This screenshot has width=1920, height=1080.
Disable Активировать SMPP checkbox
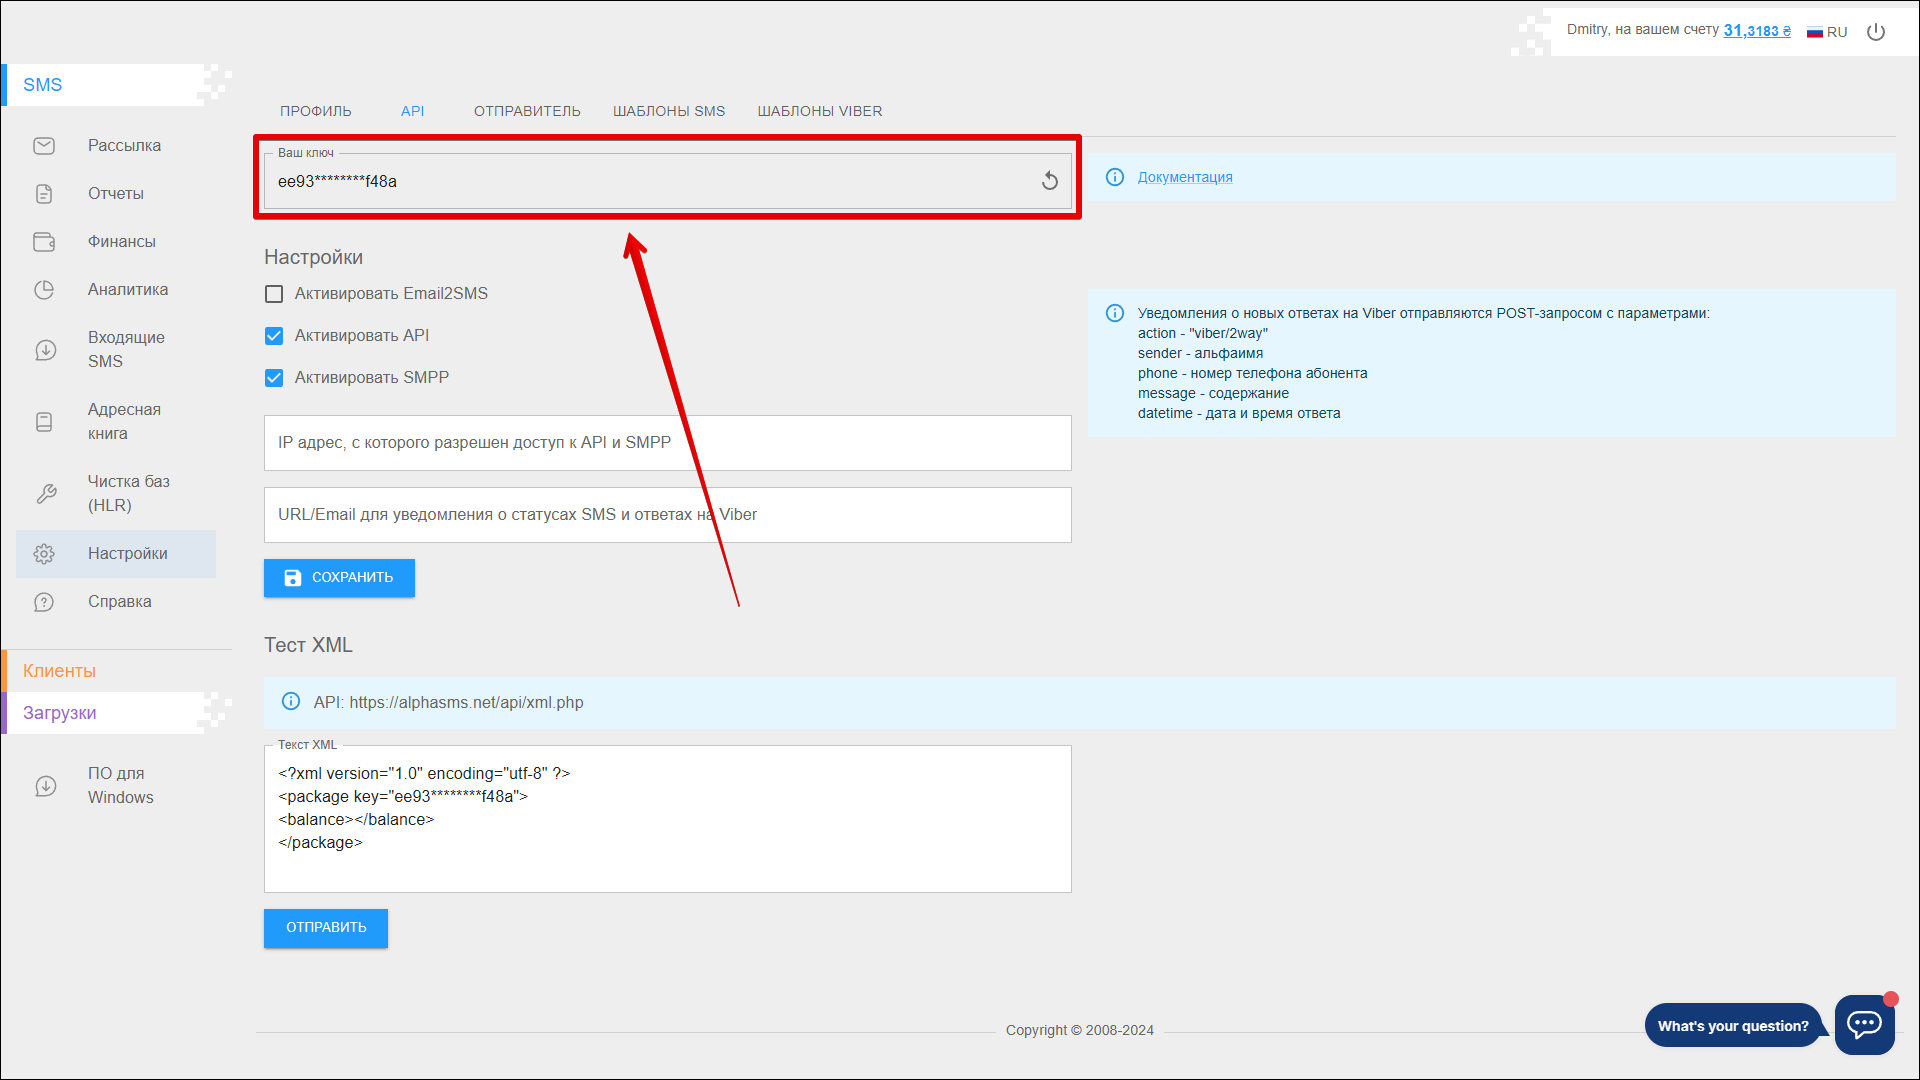pyautogui.click(x=274, y=378)
